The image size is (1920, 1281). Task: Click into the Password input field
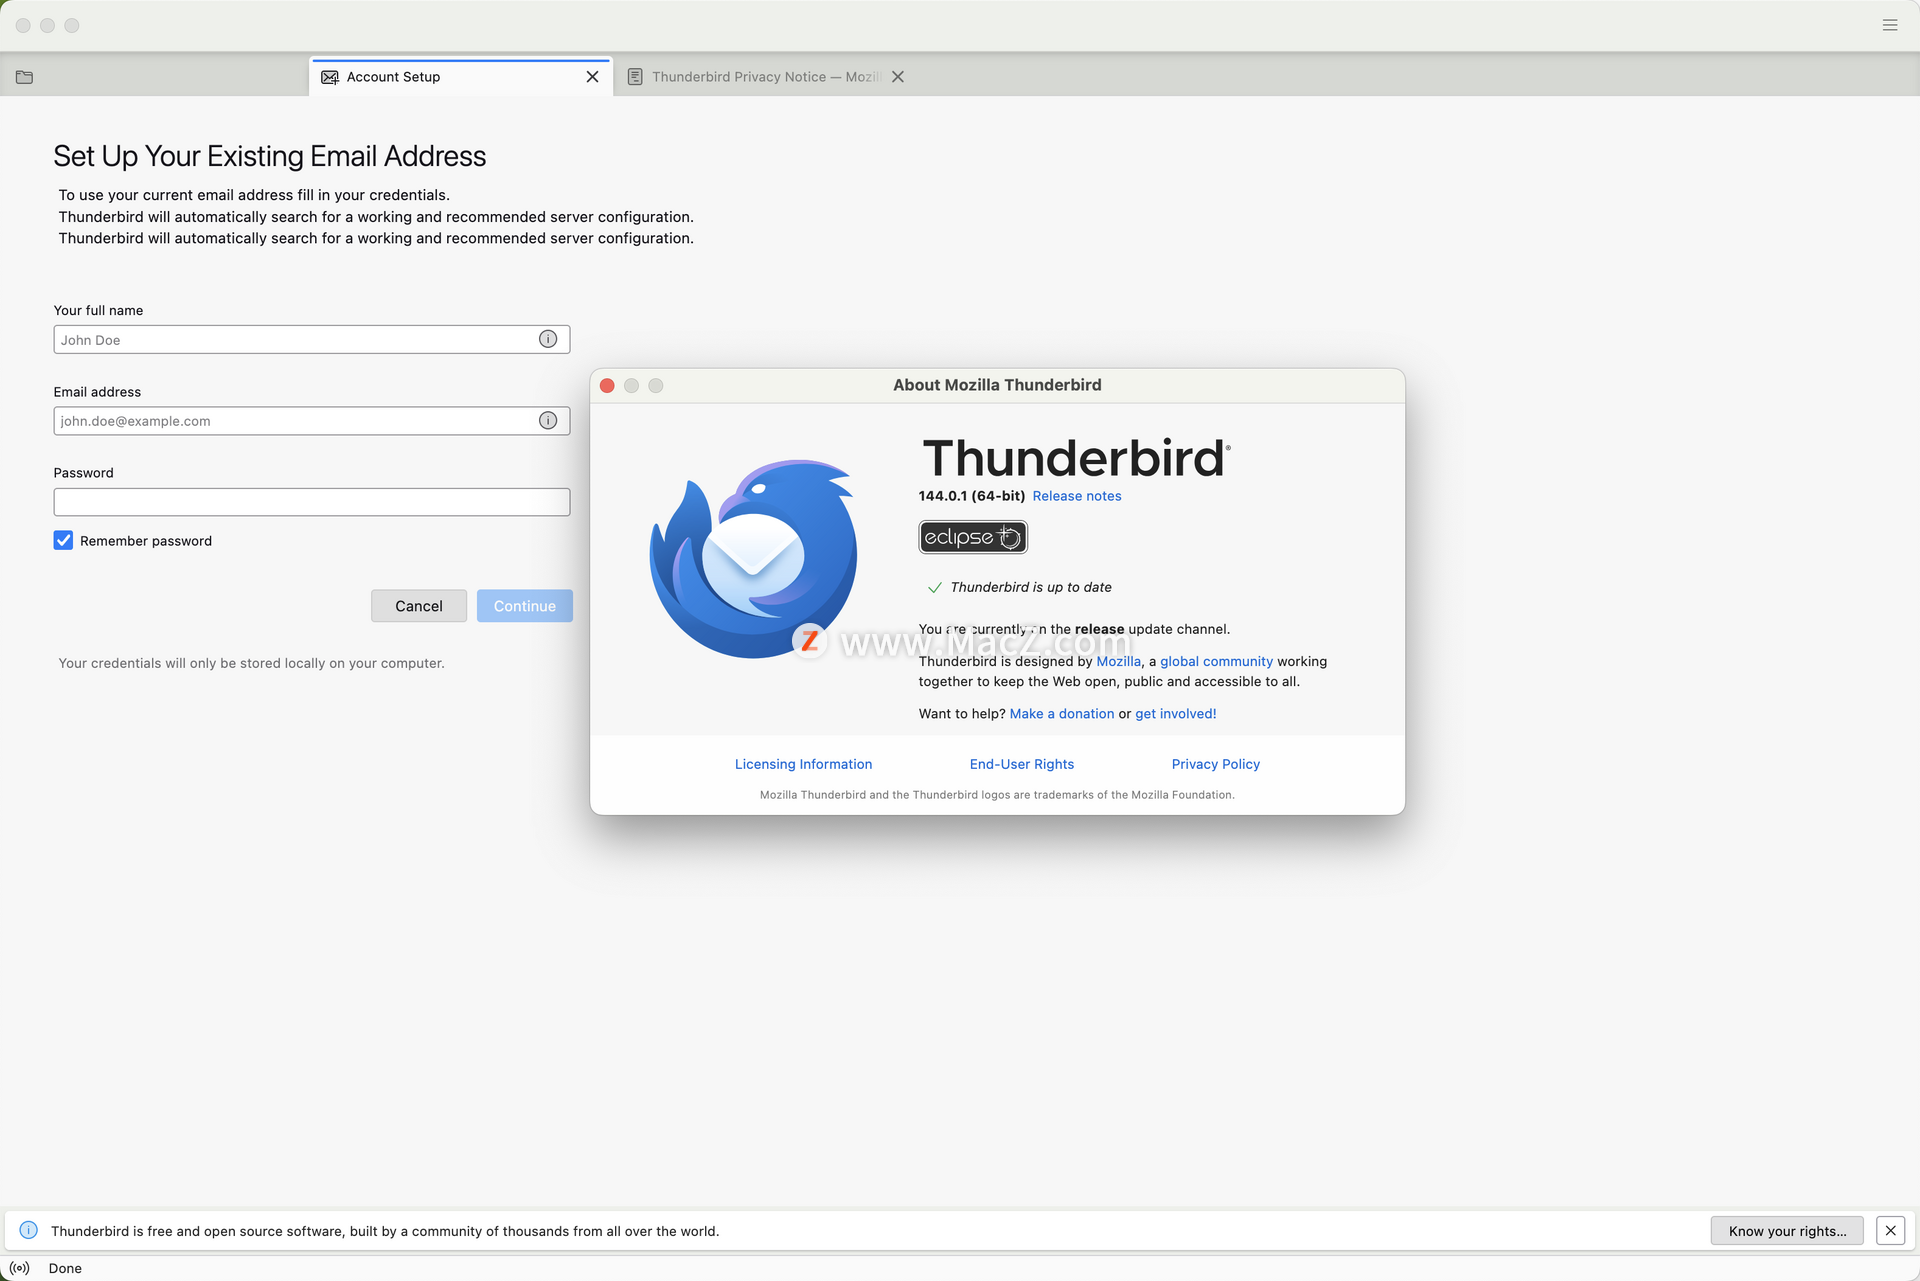click(x=311, y=502)
